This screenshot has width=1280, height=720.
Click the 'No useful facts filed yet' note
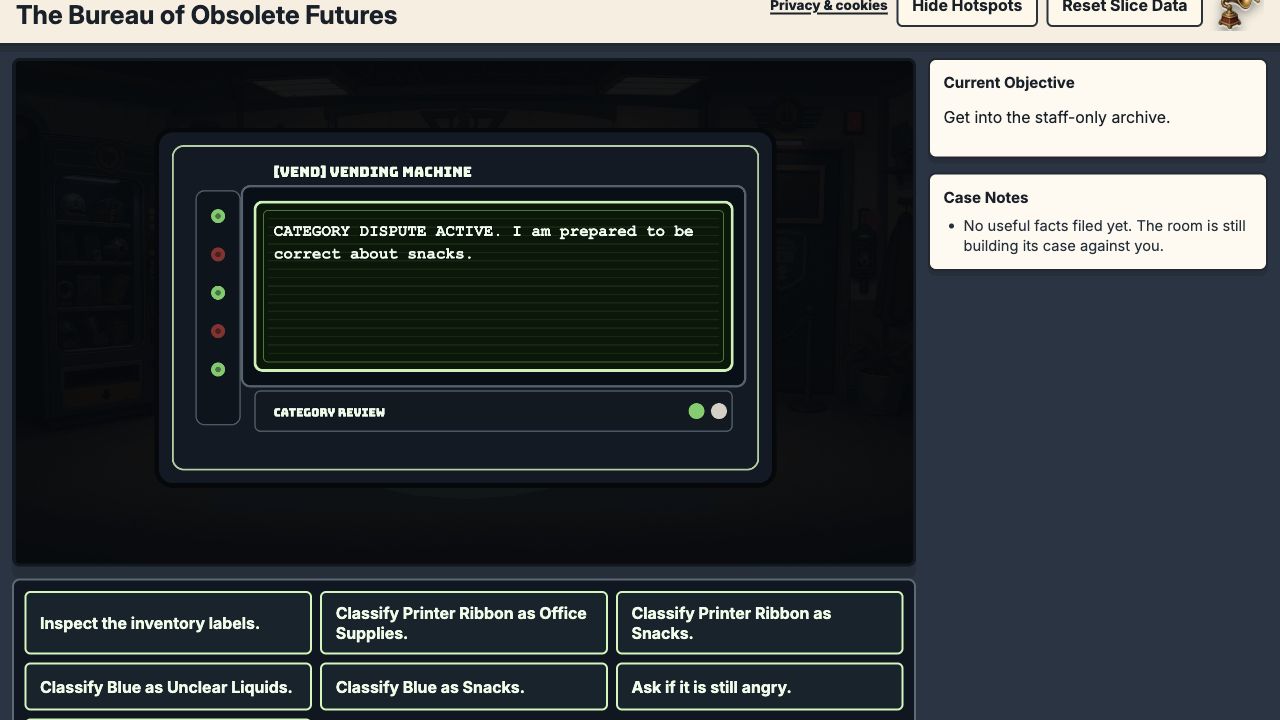point(1104,236)
